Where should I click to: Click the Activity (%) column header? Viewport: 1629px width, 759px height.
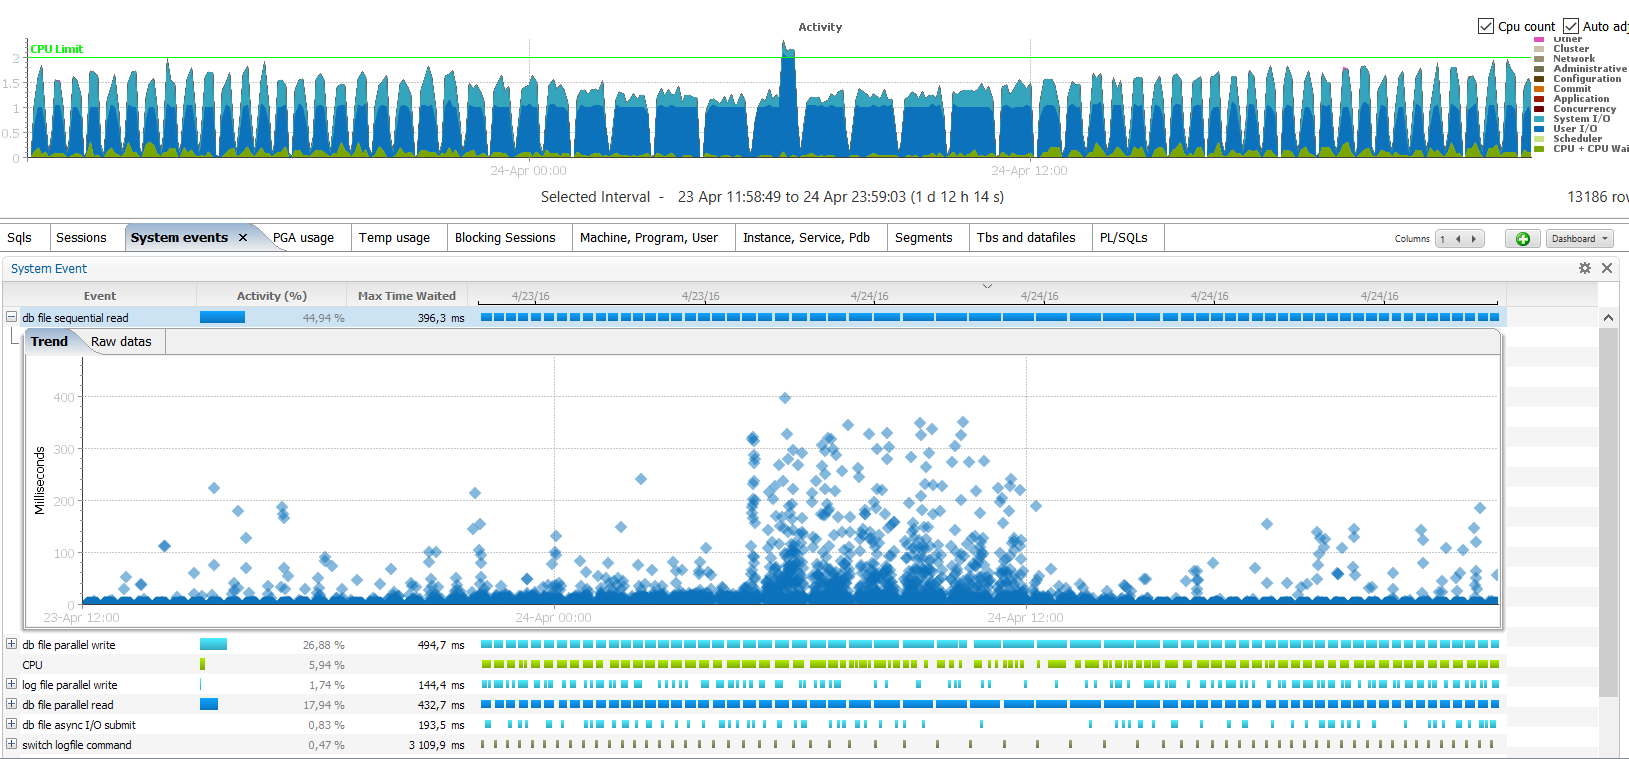271,296
